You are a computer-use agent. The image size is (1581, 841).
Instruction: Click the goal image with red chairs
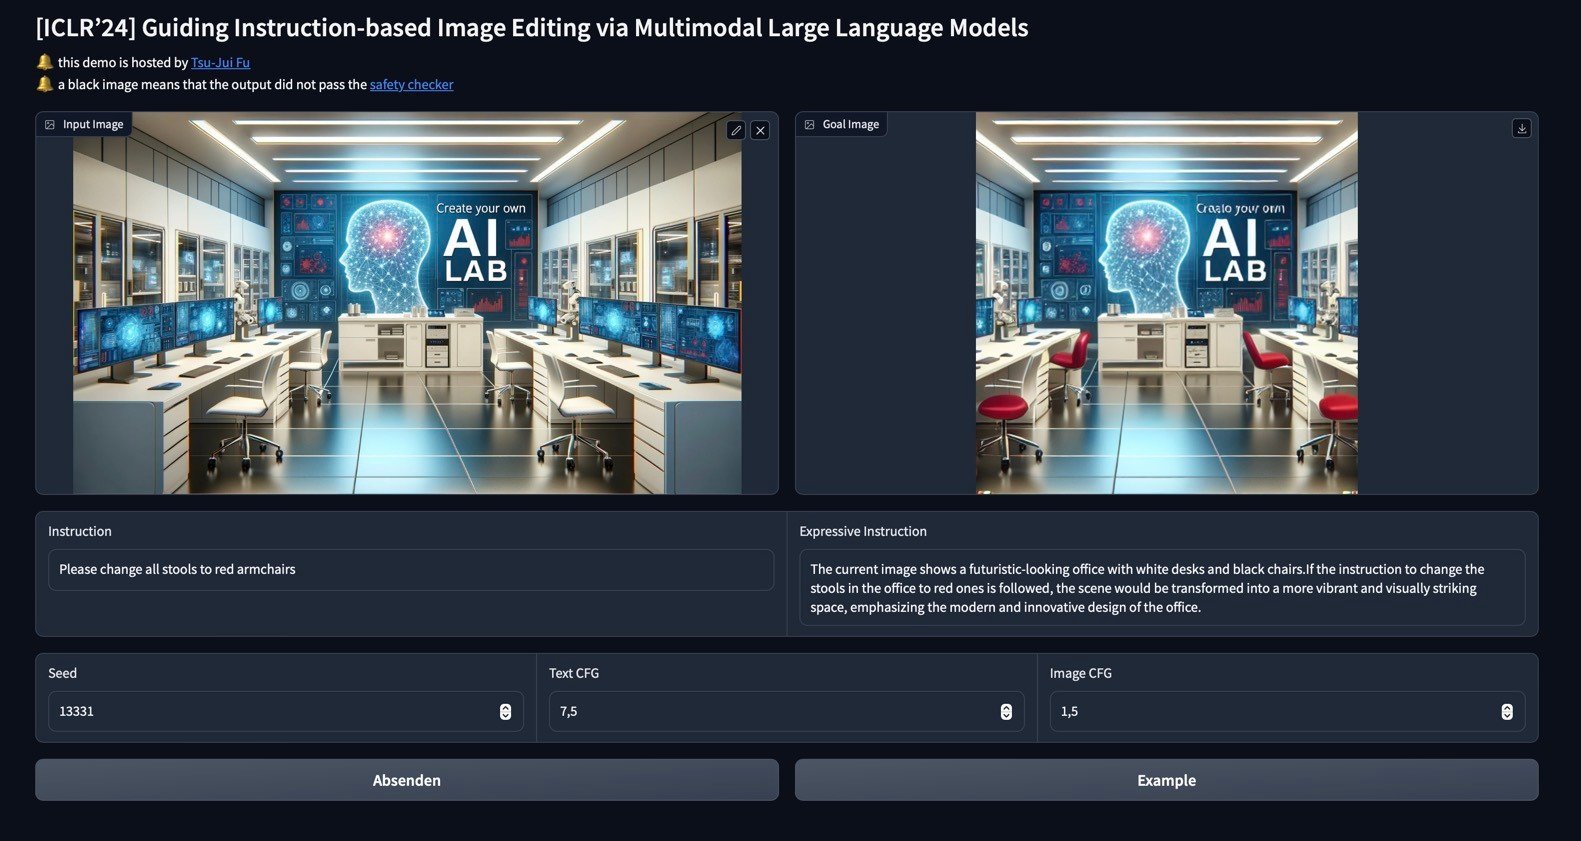pyautogui.click(x=1167, y=303)
